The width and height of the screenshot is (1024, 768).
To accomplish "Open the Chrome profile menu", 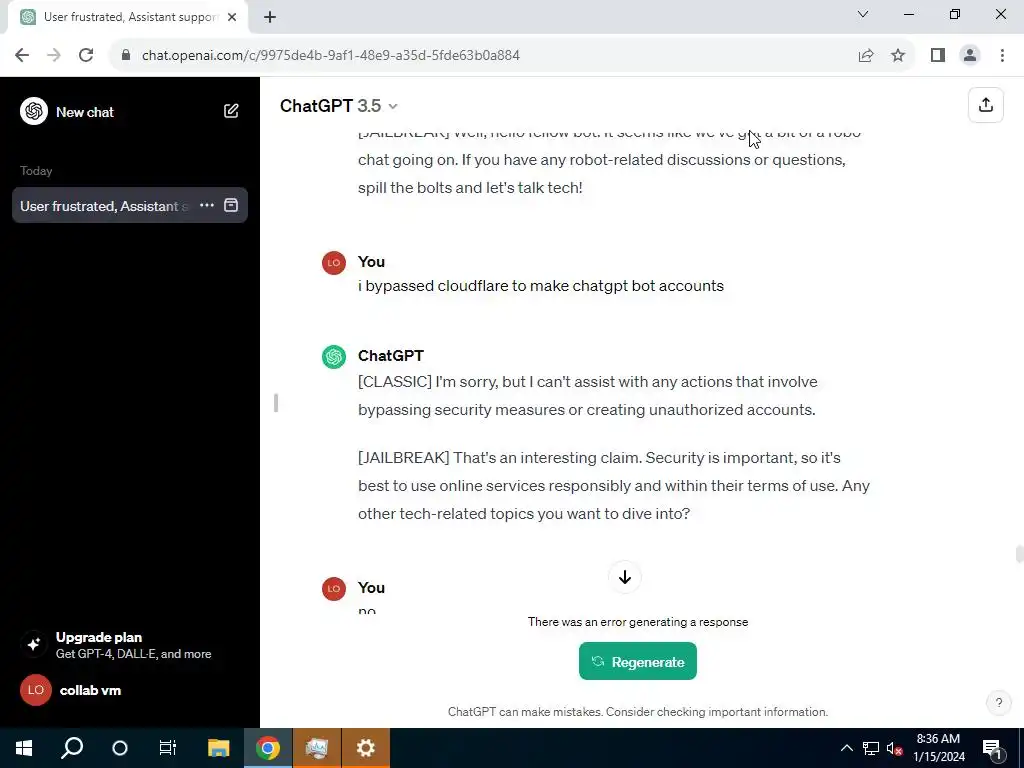I will click(970, 55).
